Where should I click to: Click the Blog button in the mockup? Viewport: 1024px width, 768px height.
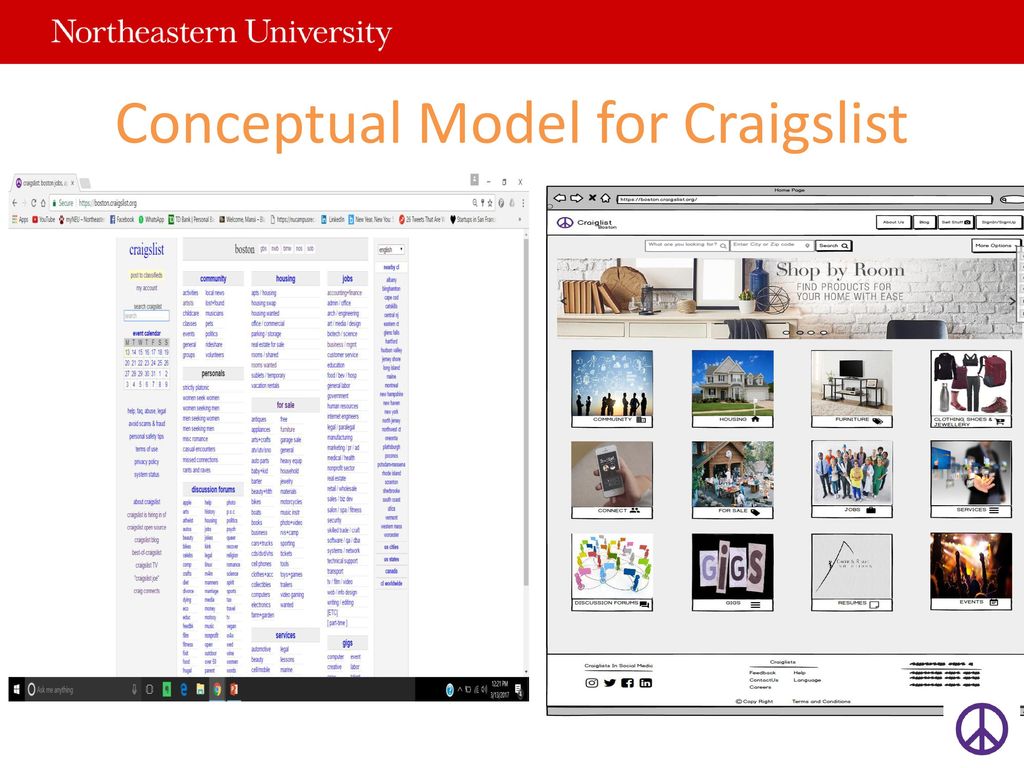(x=924, y=223)
